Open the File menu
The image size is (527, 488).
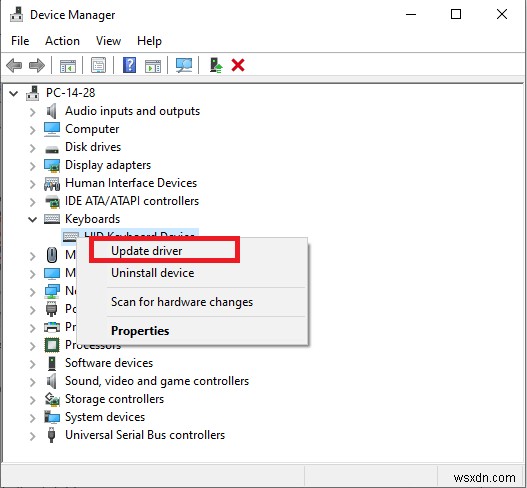(x=20, y=41)
